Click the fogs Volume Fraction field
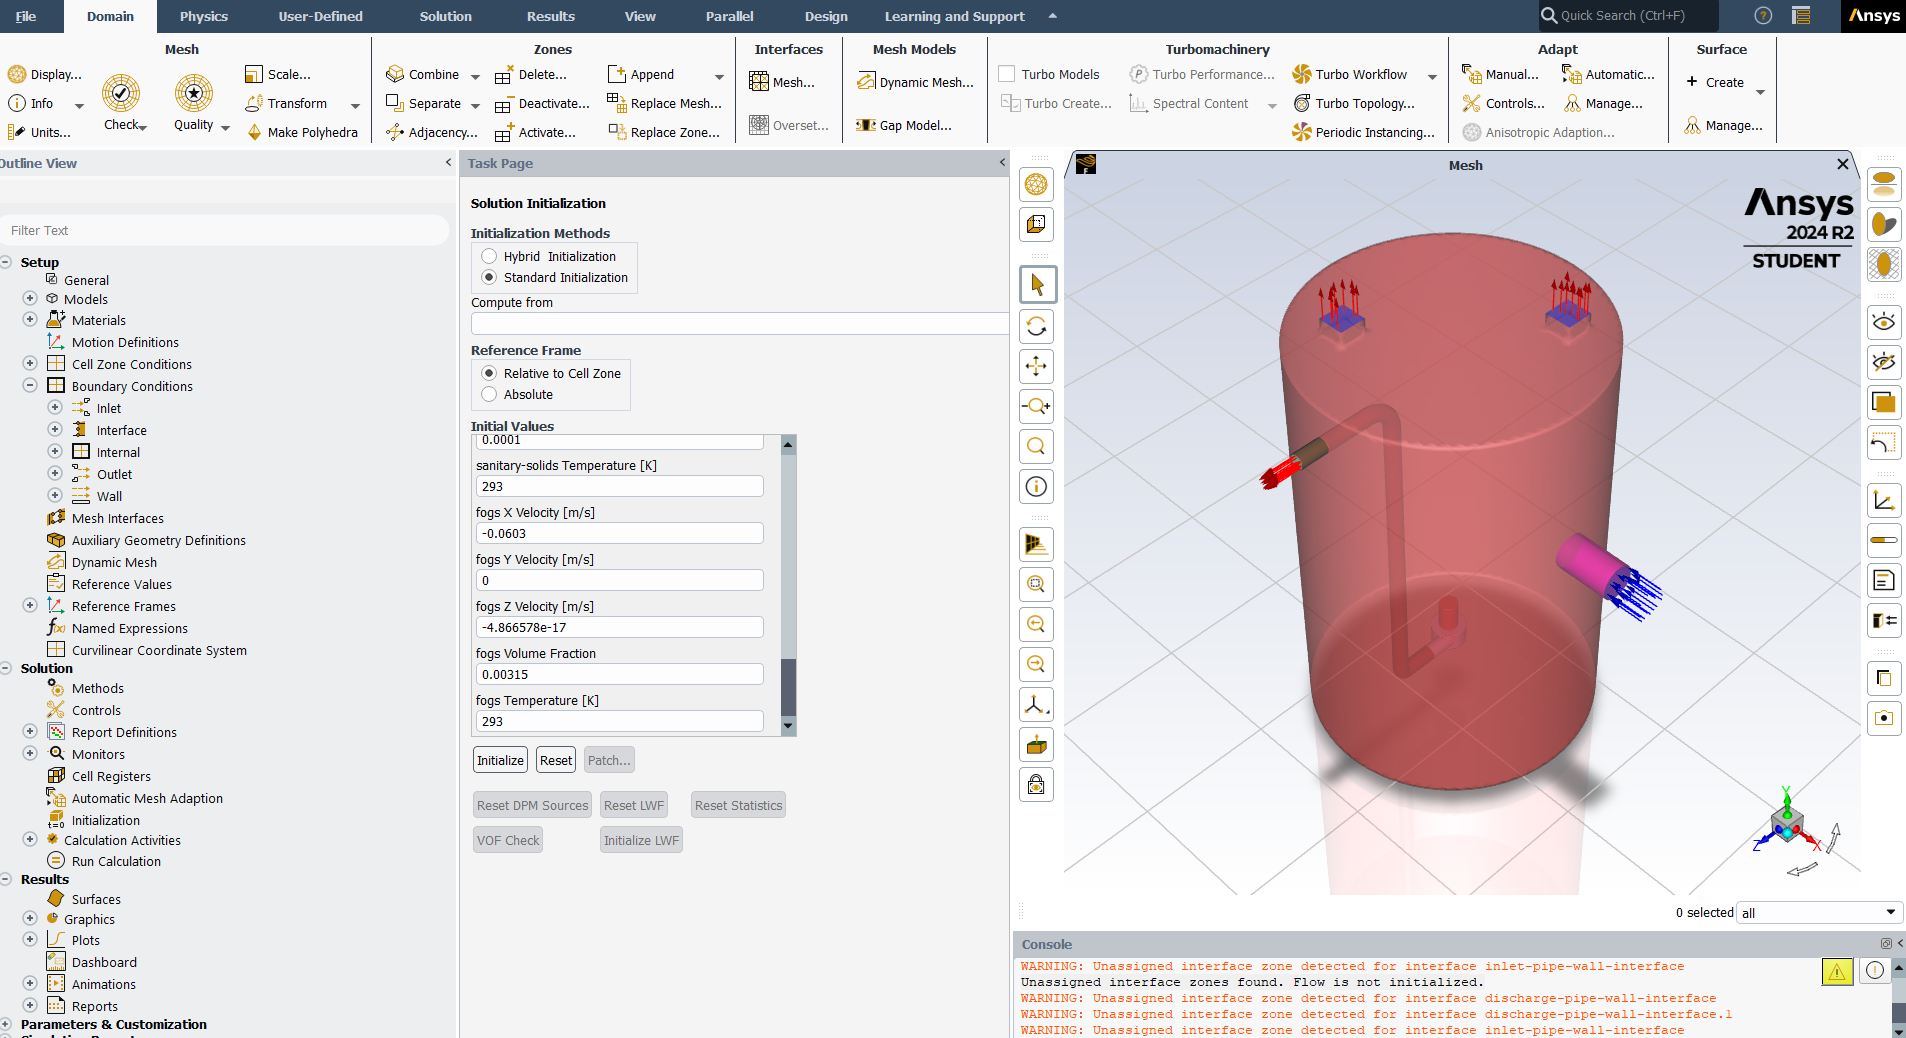The image size is (1906, 1038). (620, 674)
